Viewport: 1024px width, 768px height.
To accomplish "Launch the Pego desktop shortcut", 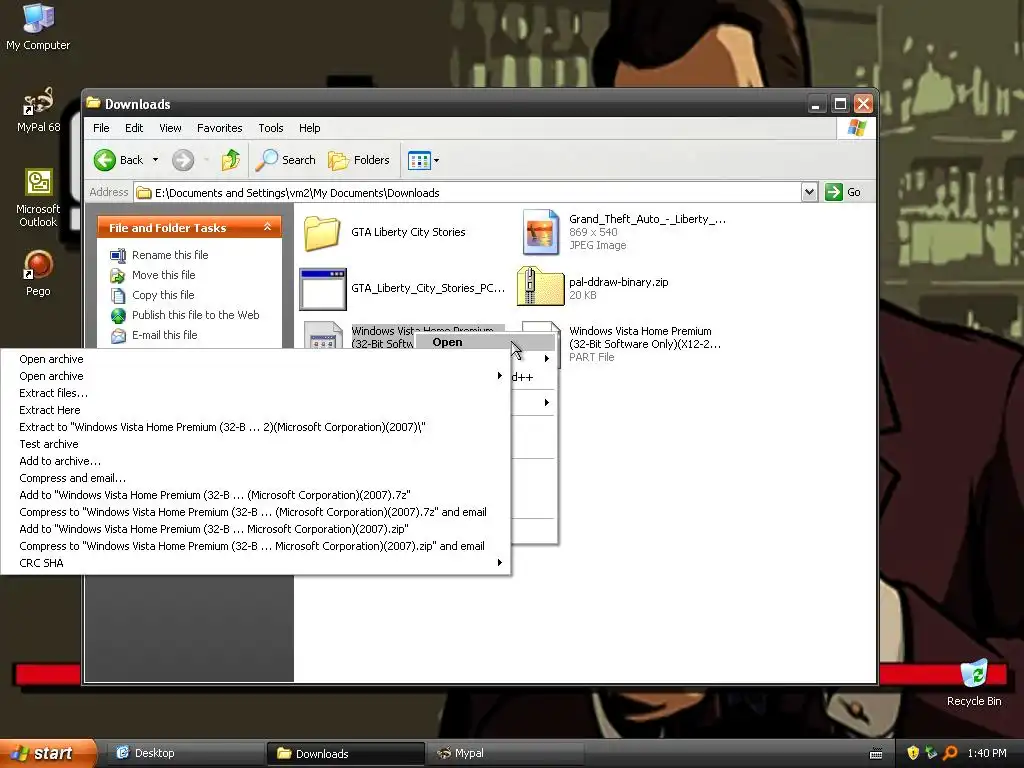I will (38, 274).
